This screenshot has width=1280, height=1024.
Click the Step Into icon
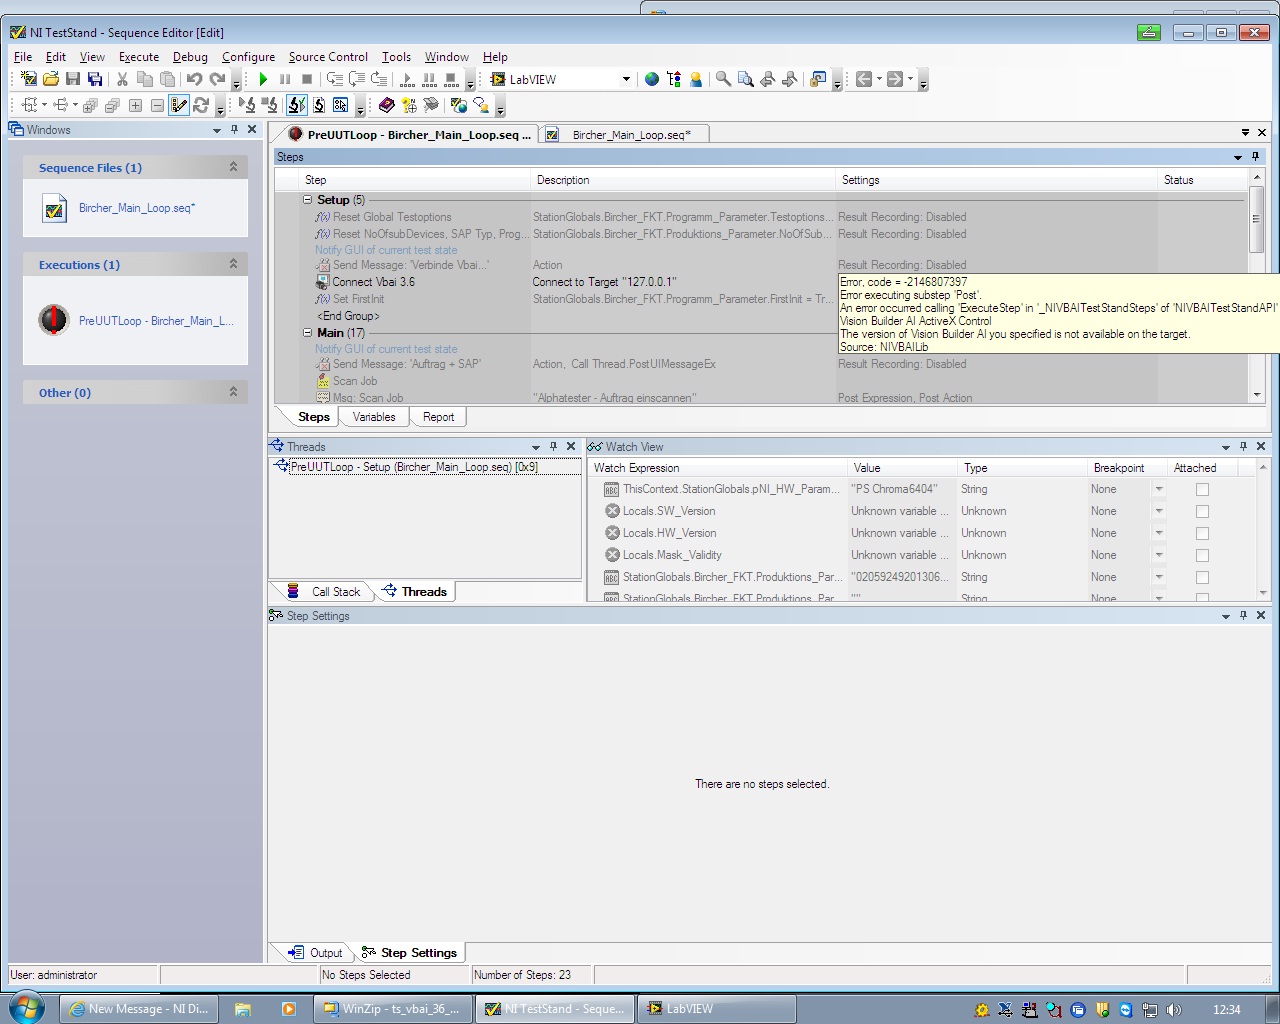coord(335,79)
